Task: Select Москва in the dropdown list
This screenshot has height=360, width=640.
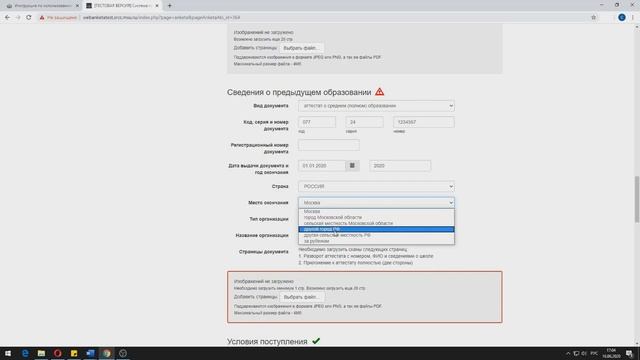Action: [376, 211]
